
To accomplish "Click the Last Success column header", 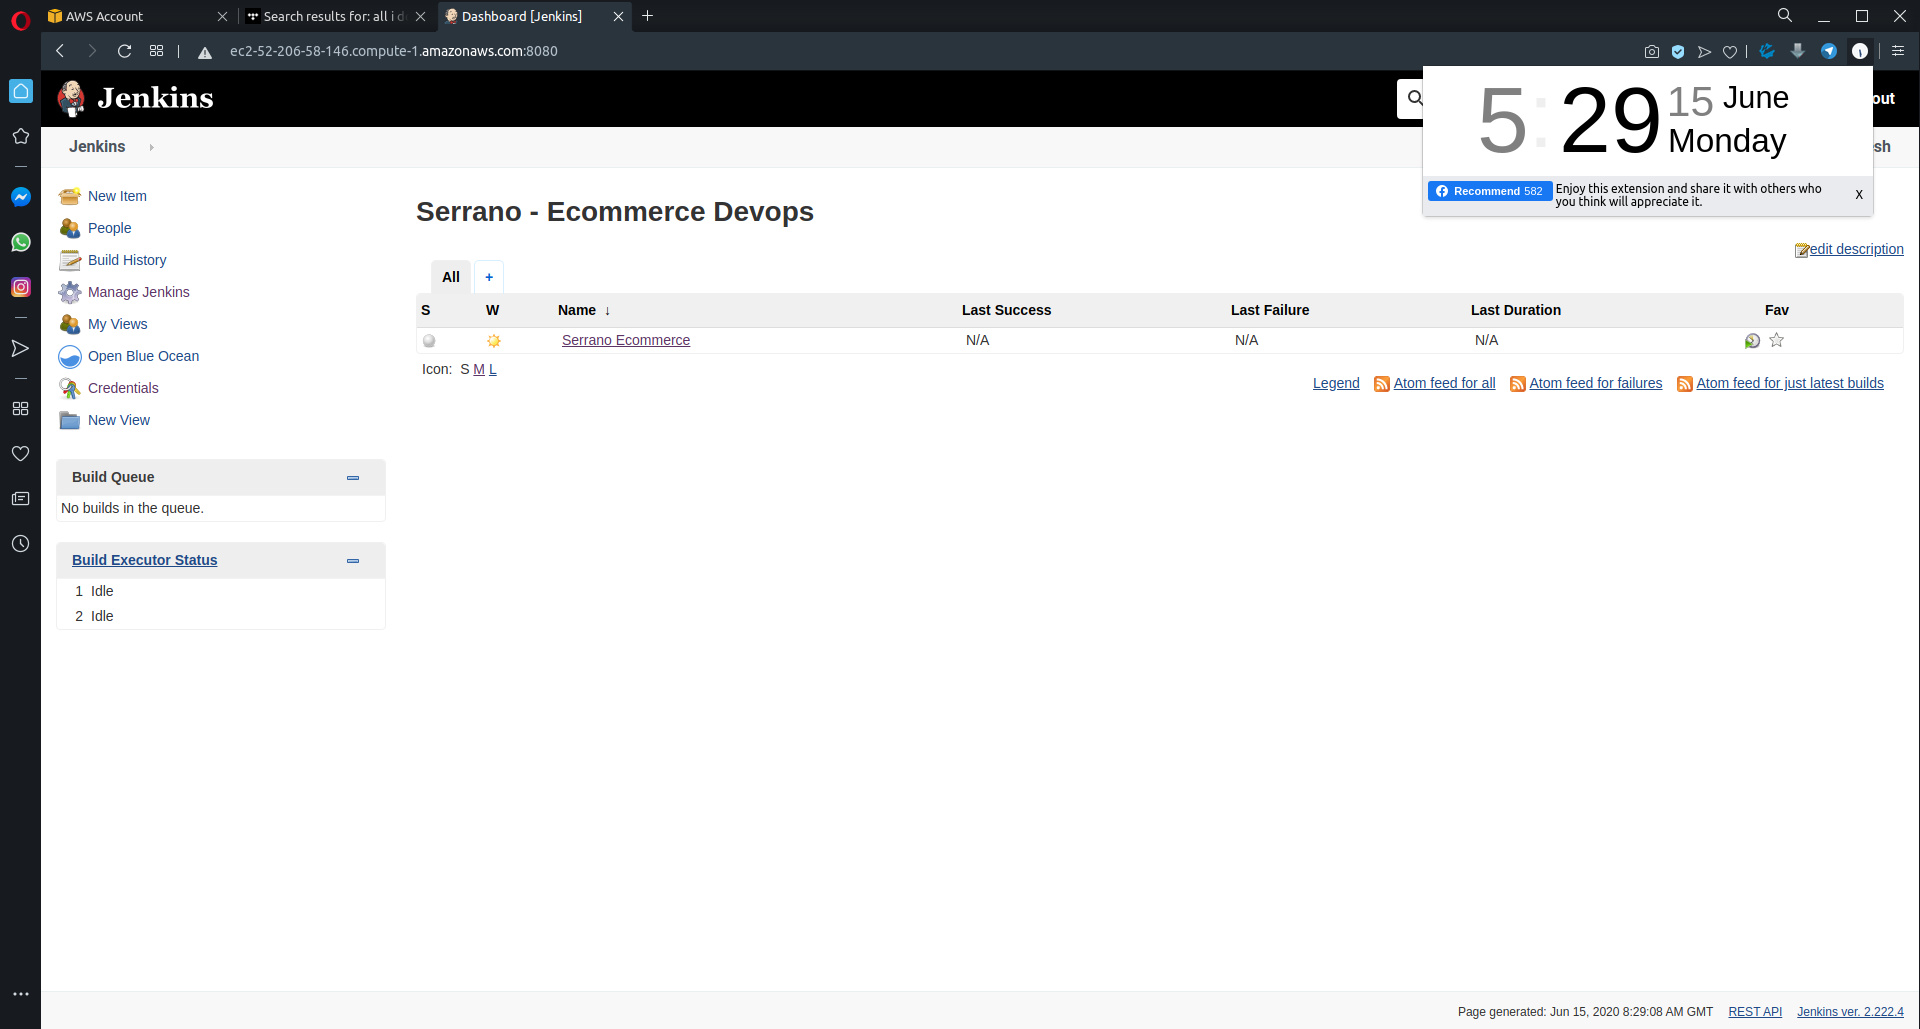I will pos(1006,310).
